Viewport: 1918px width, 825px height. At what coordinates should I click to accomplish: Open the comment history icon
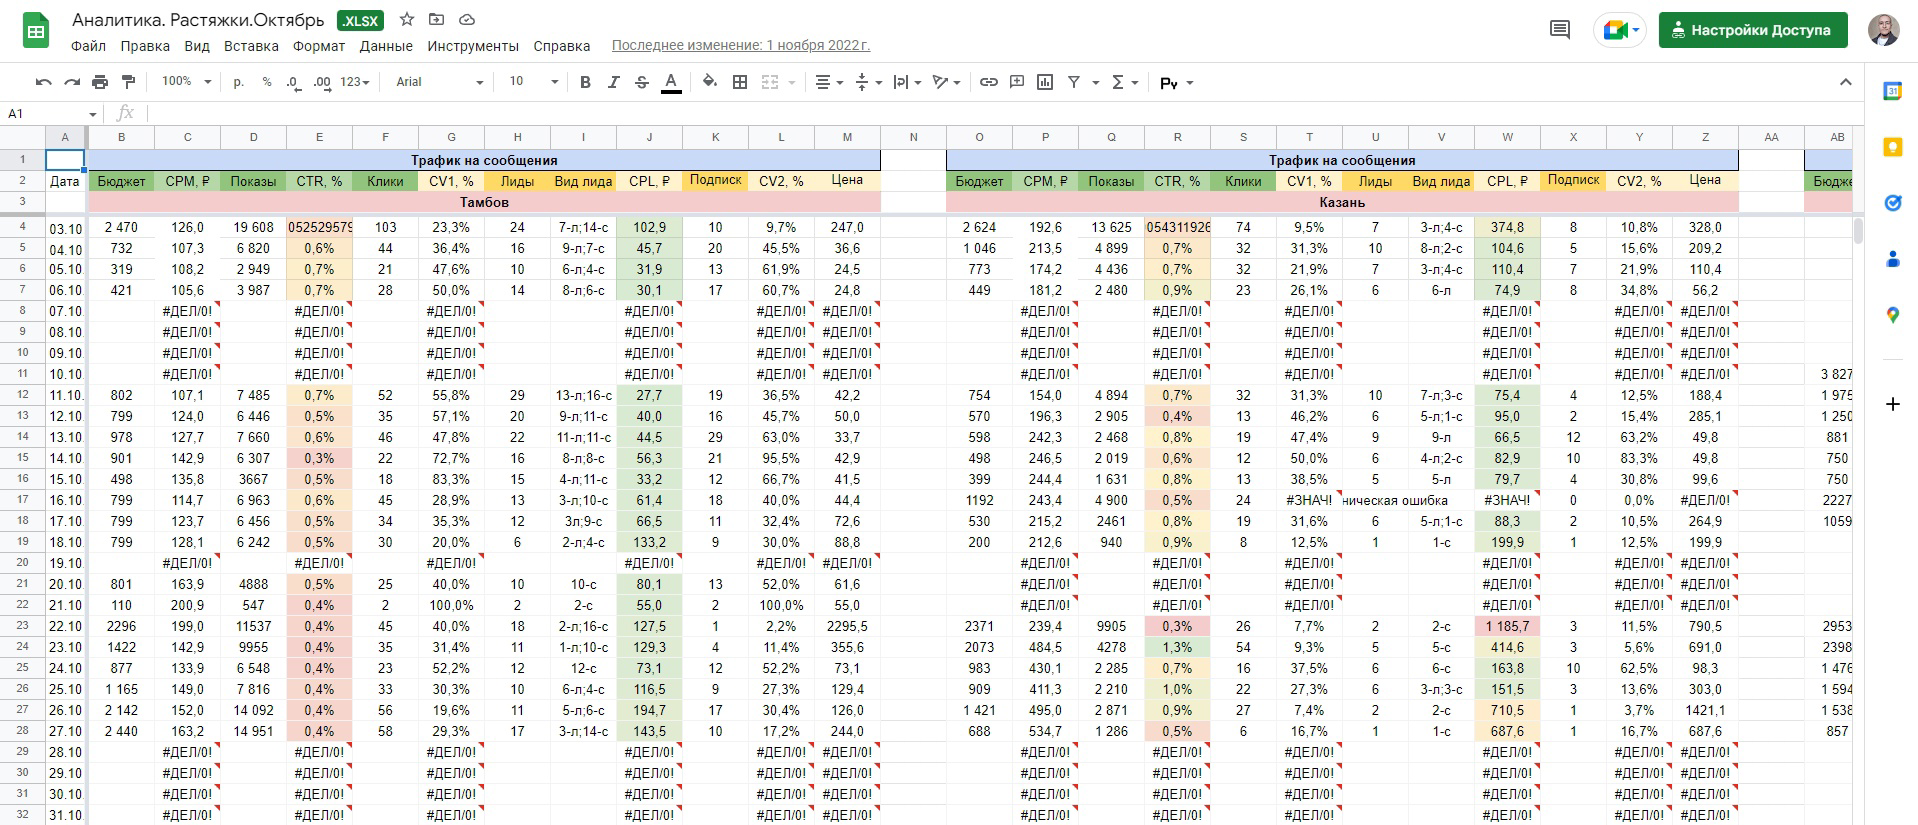pyautogui.click(x=1560, y=30)
